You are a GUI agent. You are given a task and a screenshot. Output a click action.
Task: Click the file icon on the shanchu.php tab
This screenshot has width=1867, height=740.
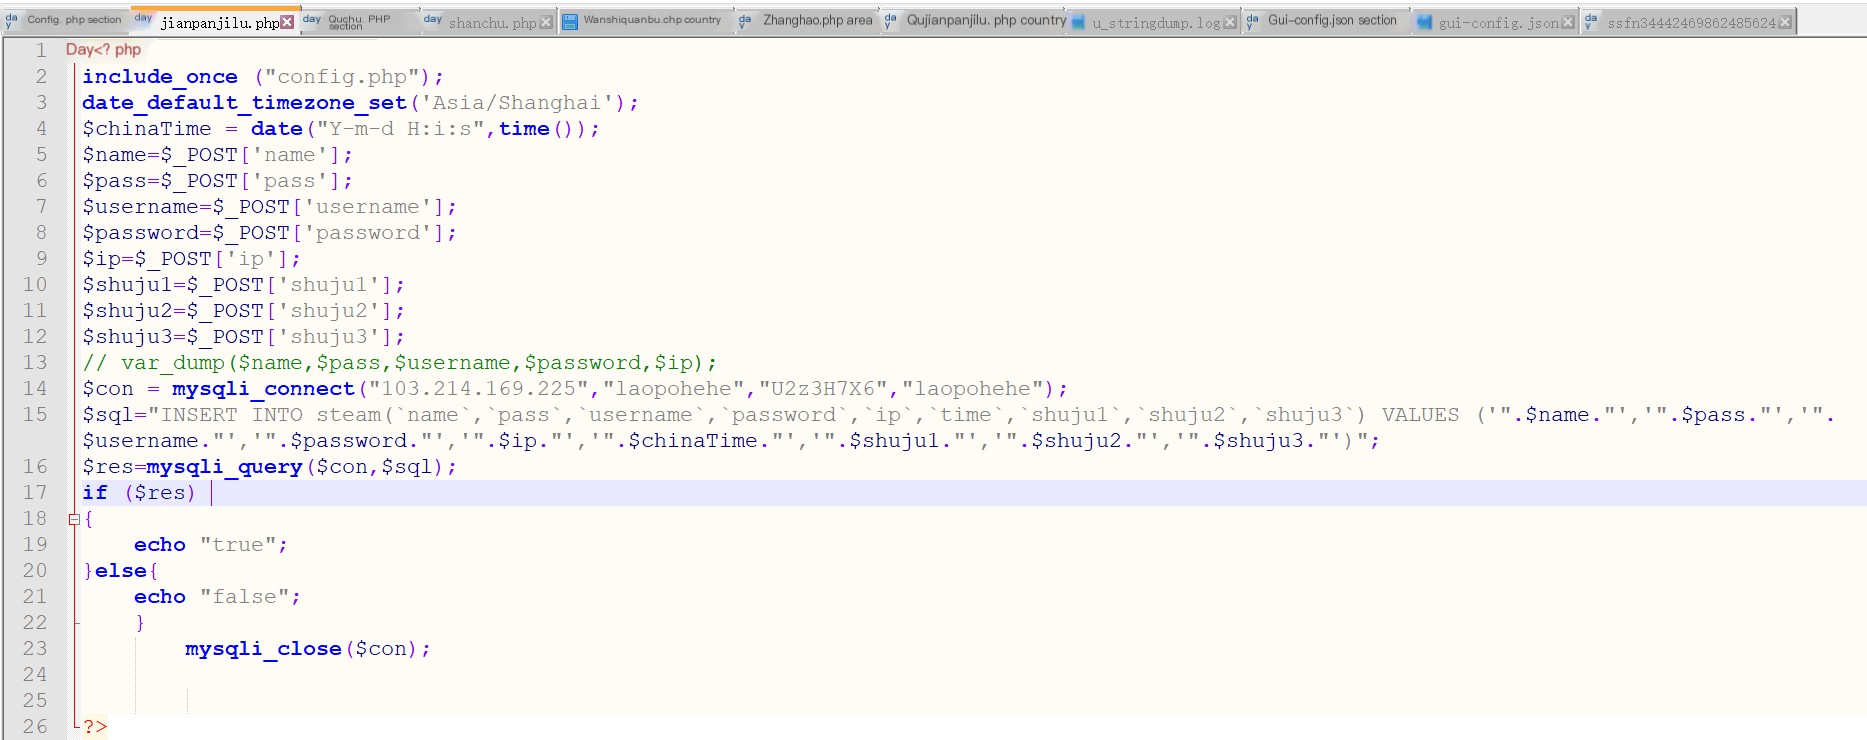point(432,20)
